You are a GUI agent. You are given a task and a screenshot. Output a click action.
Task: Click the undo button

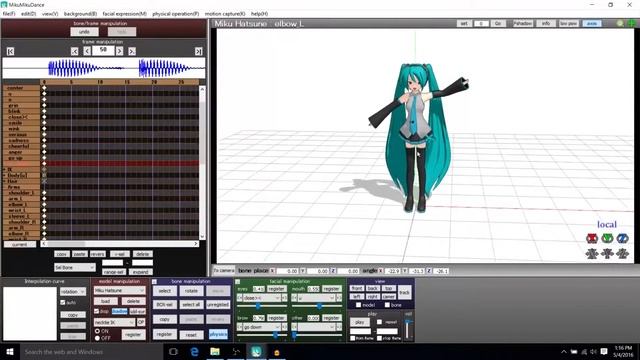pos(84,32)
